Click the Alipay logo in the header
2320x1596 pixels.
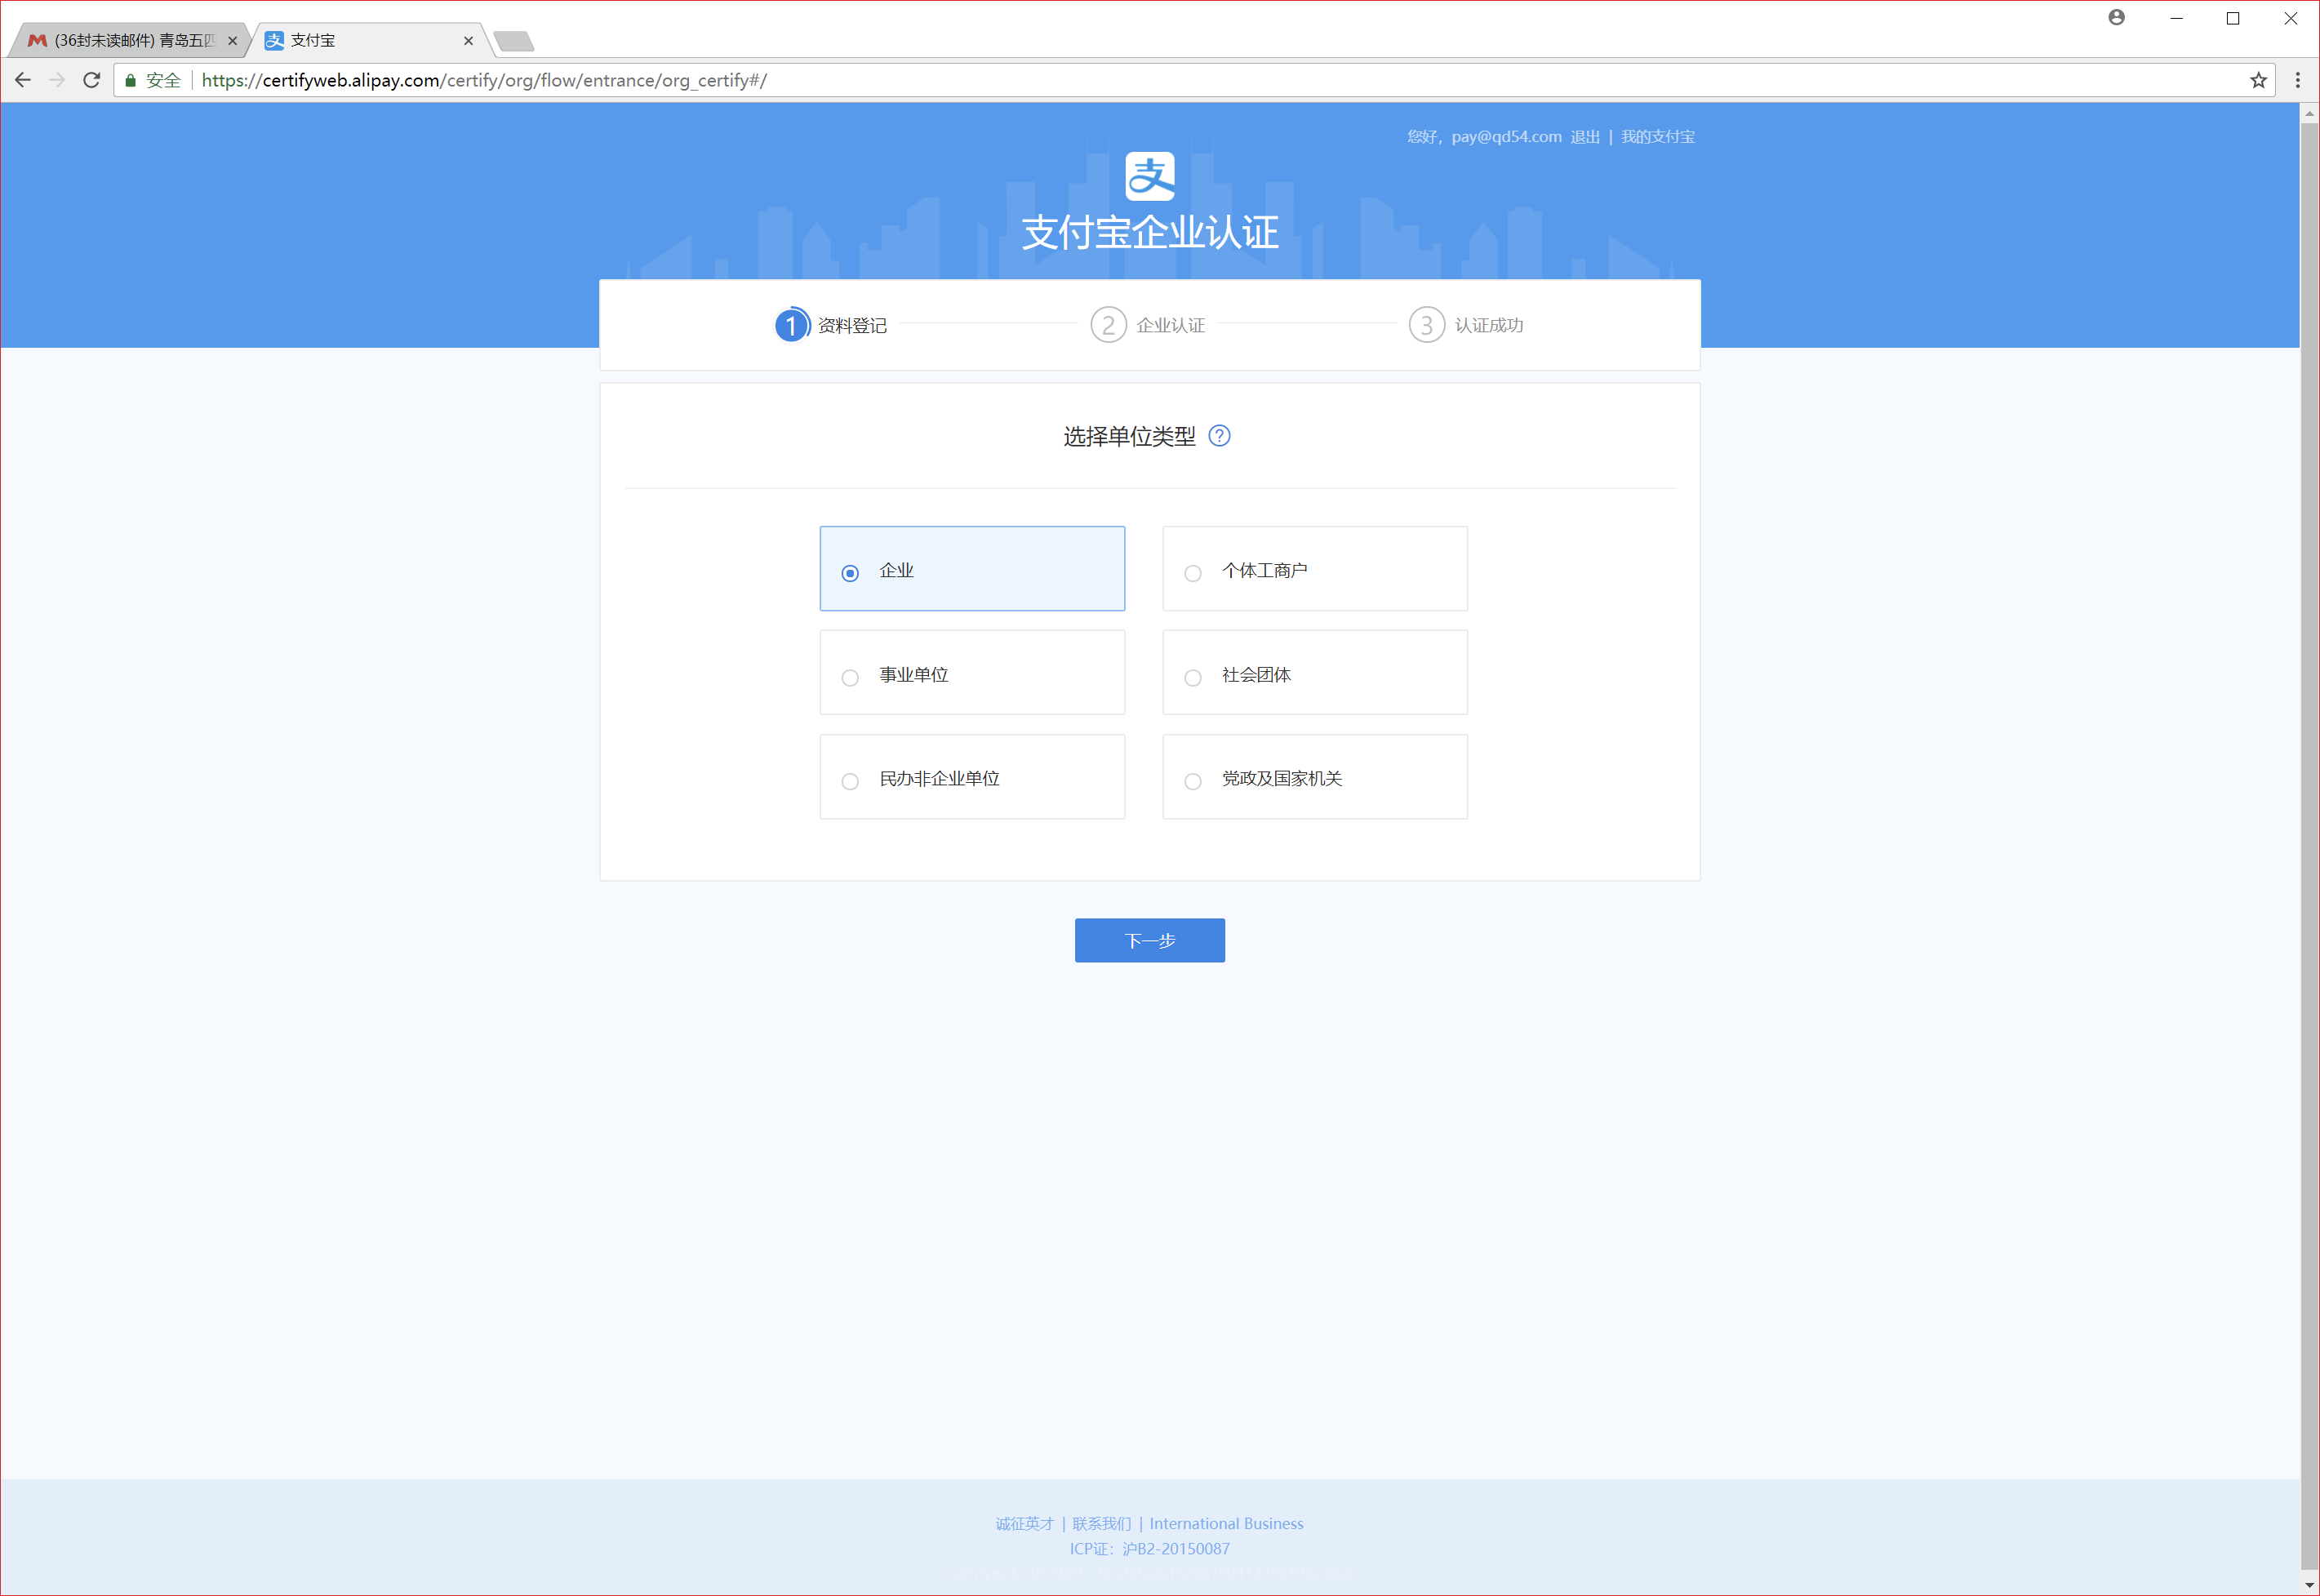point(1149,176)
